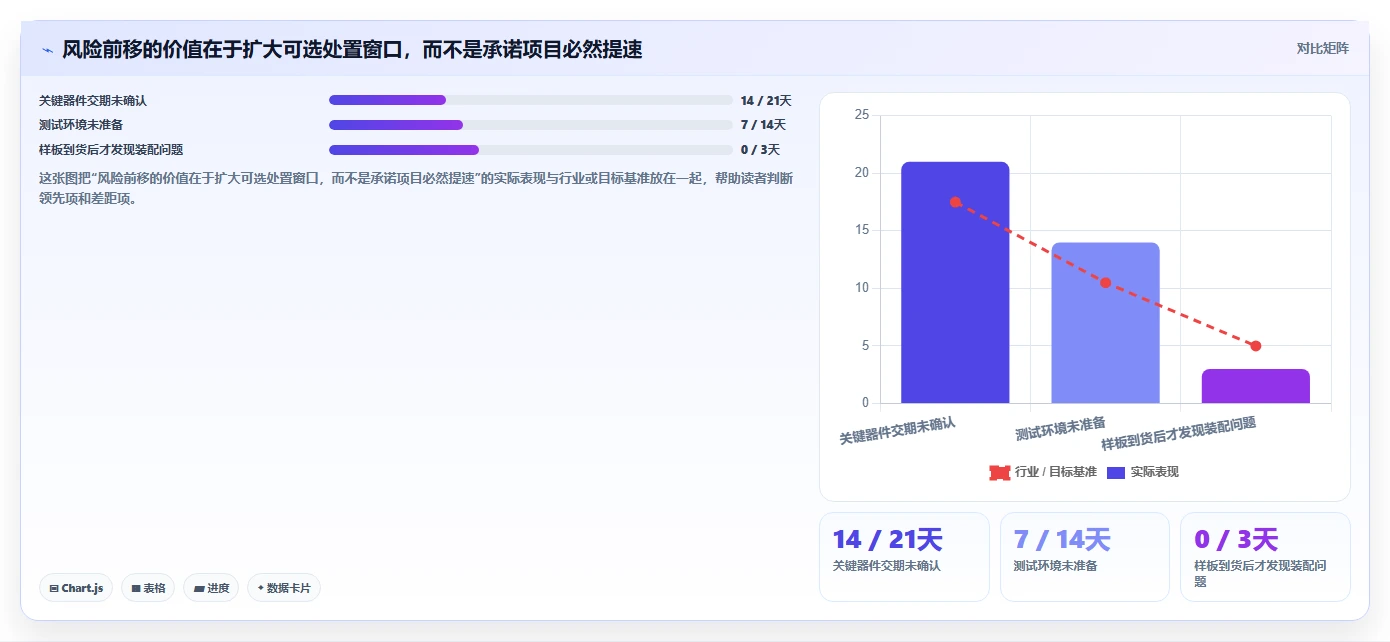
Task: Click the 测试环境未准备 progress row label
Action: (81, 125)
